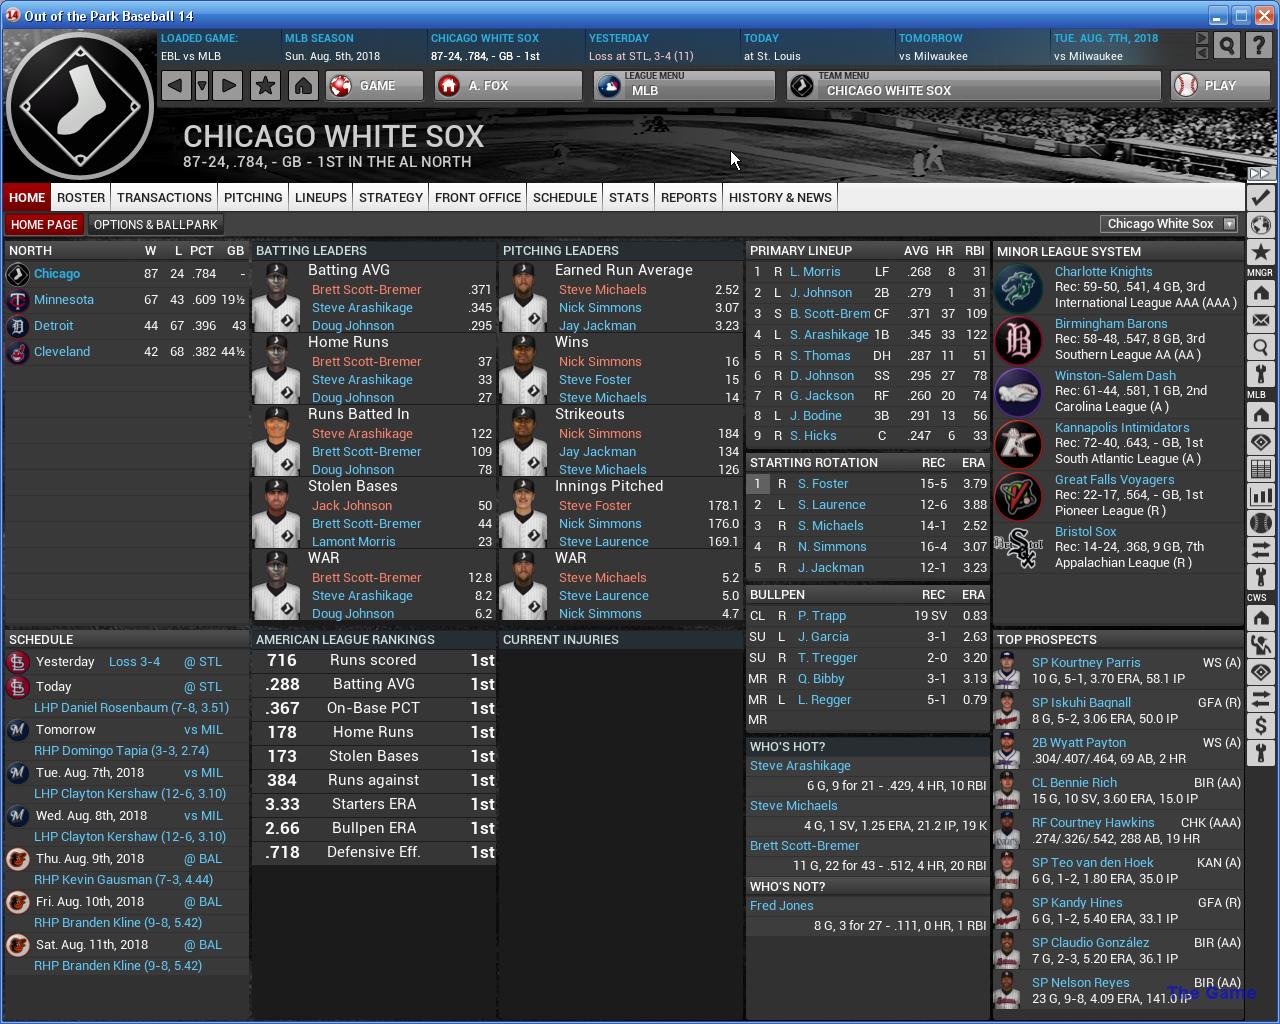Open the Team Menu Chicago White Sox

click(974, 86)
